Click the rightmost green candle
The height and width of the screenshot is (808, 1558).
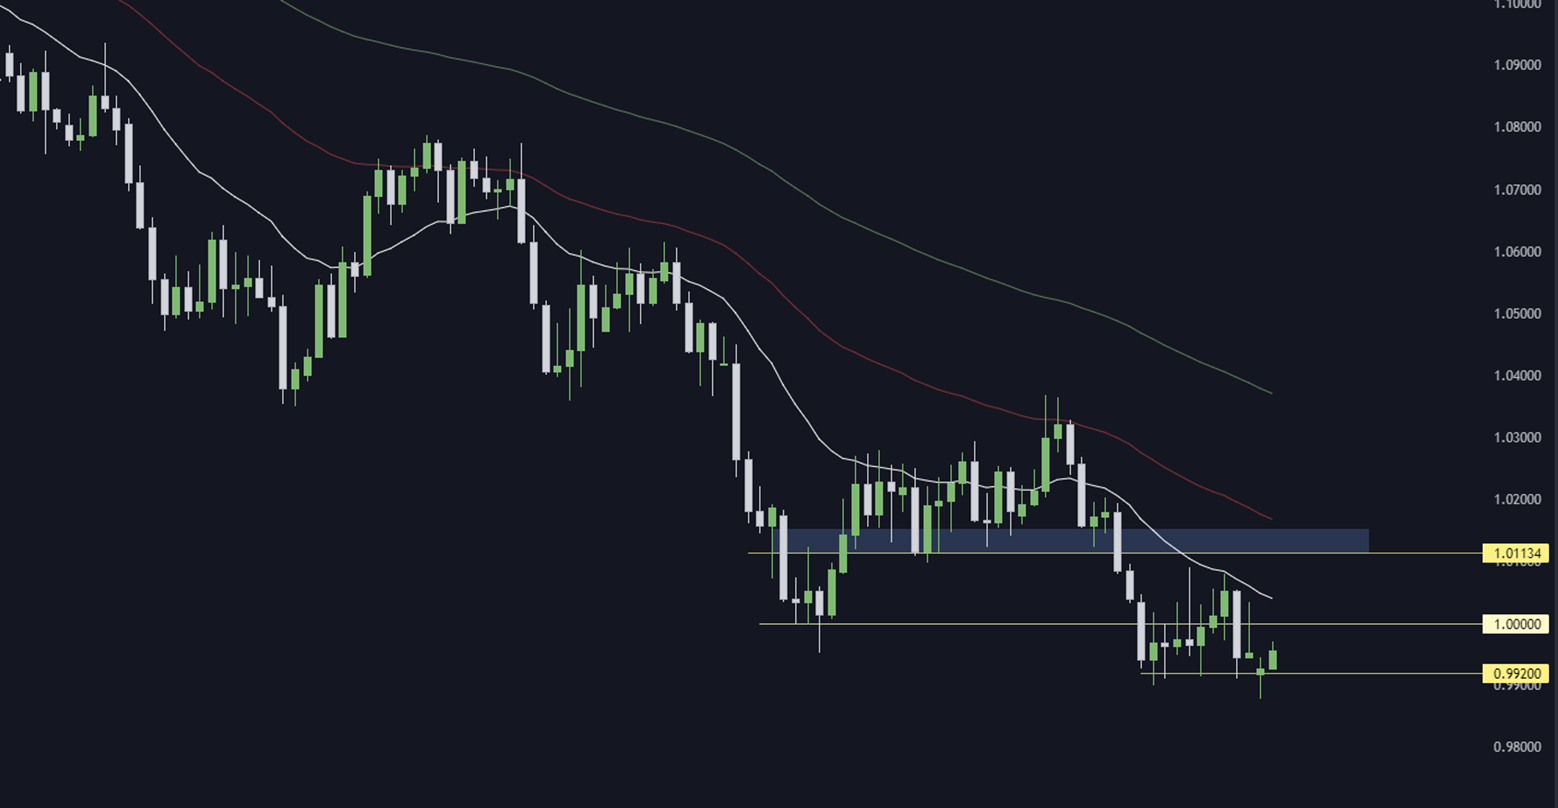tap(1273, 660)
